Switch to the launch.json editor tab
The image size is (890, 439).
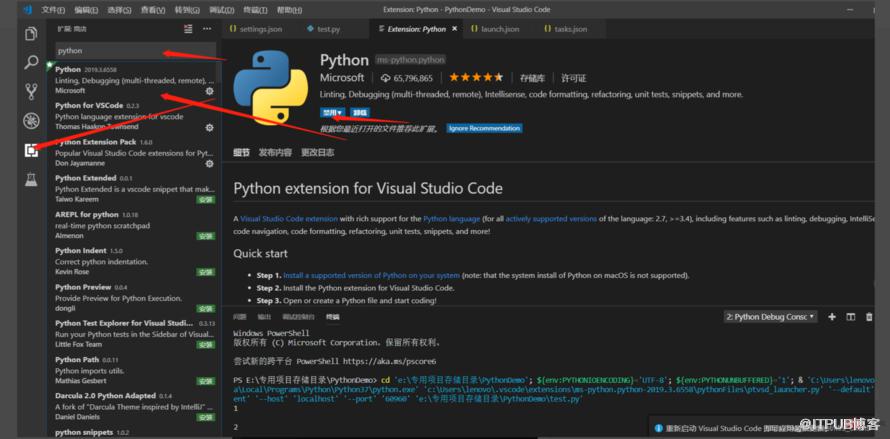[499, 29]
